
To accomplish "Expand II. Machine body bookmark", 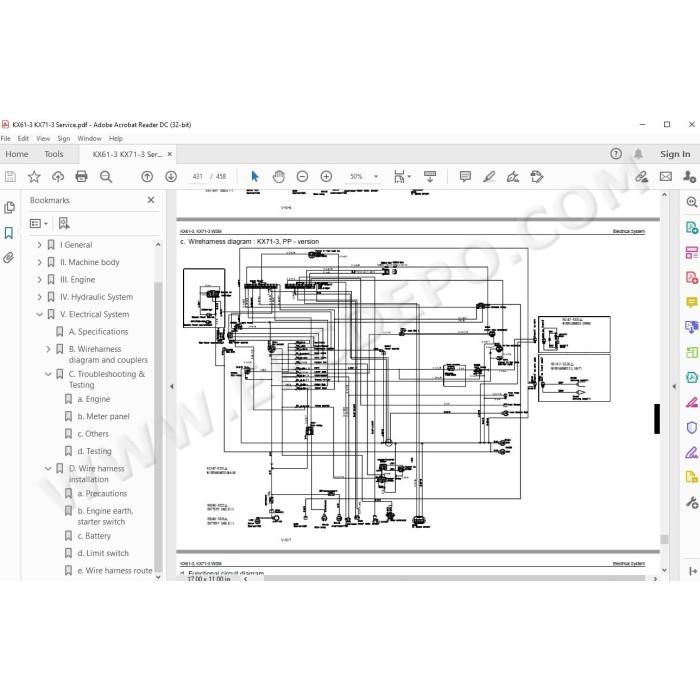I will pos(39,262).
